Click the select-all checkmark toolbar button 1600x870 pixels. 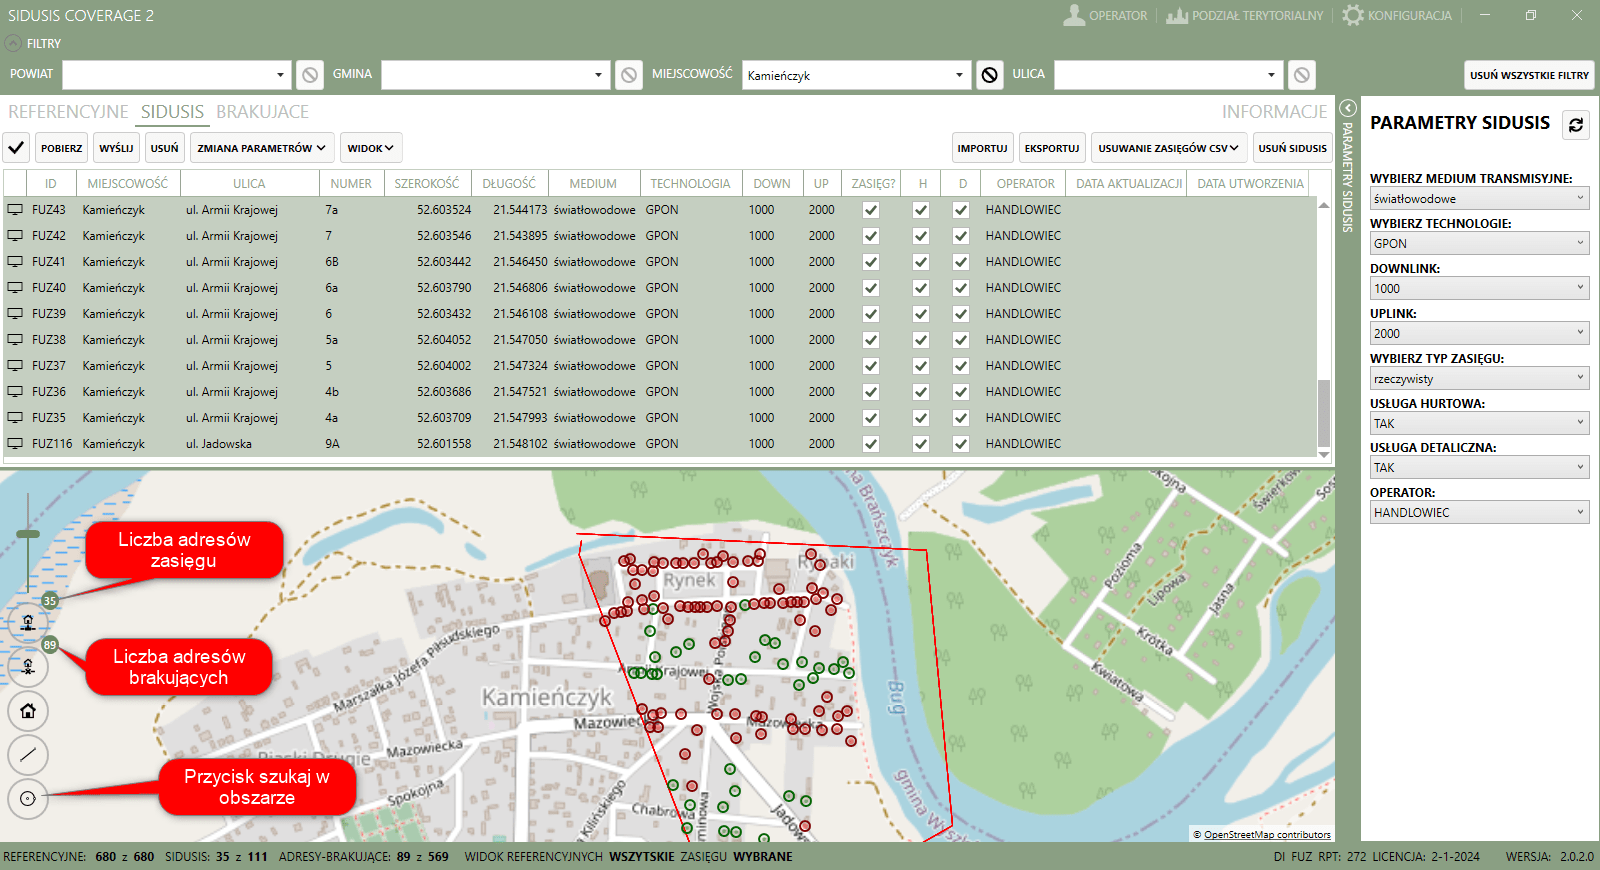click(16, 148)
